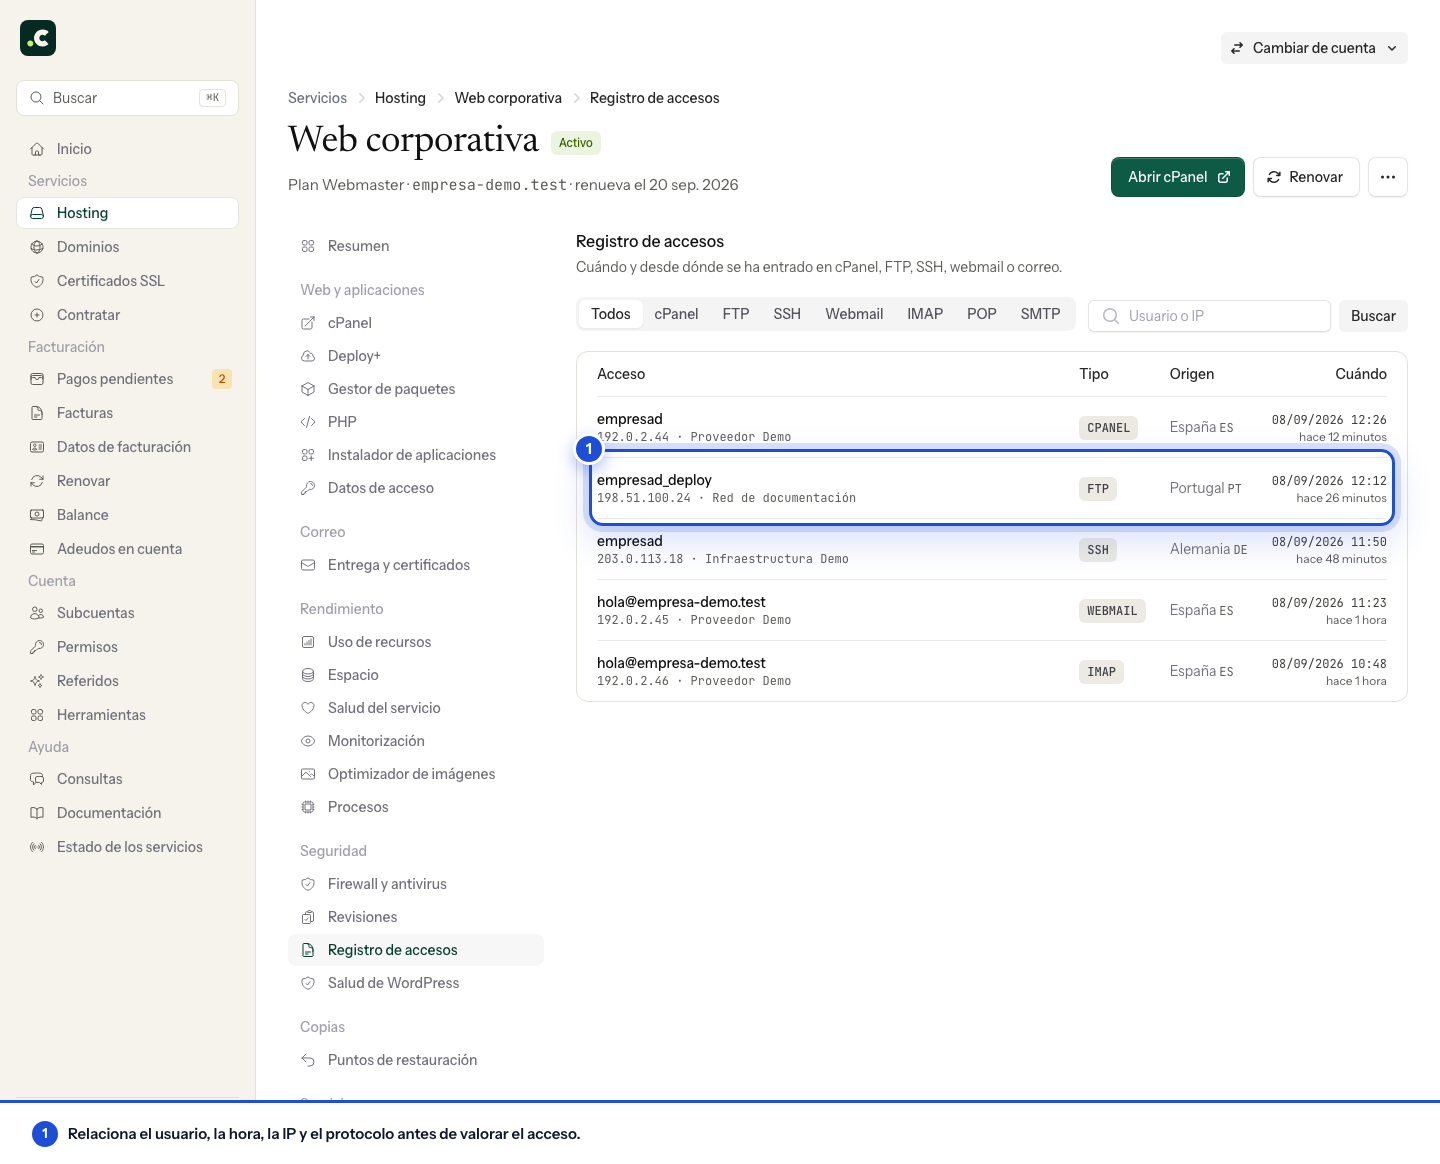
Task: Click the Gestor de paquetes box icon
Action: click(308, 389)
